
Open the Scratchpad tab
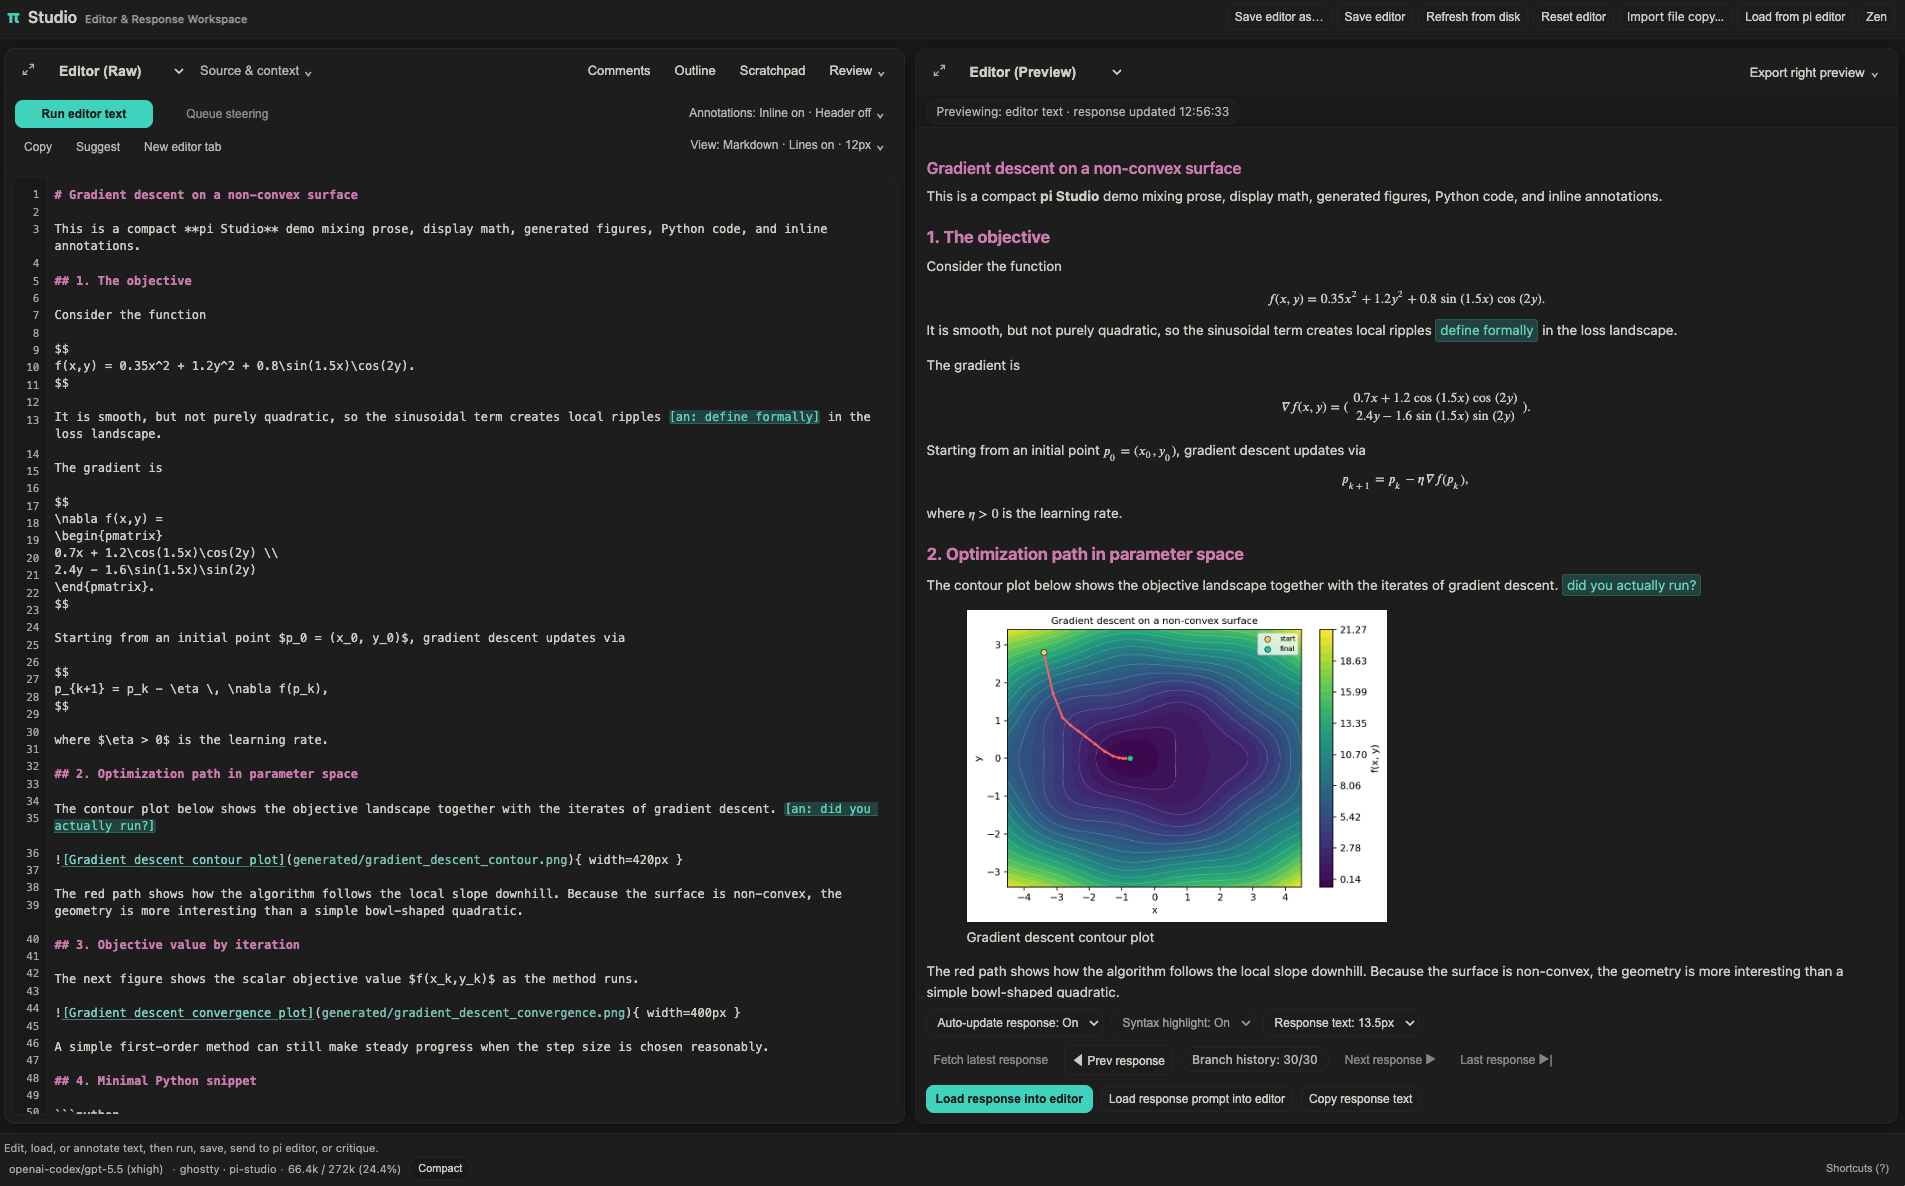[x=772, y=71]
